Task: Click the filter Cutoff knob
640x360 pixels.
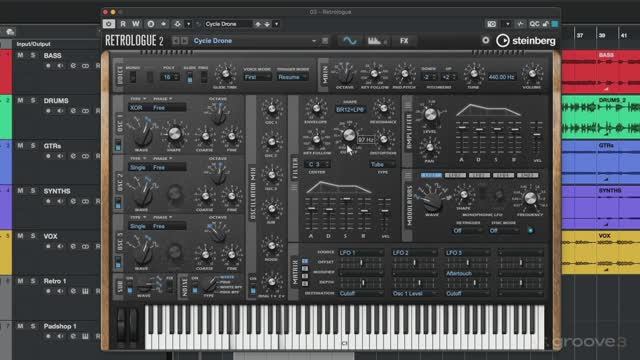Action: tap(348, 135)
